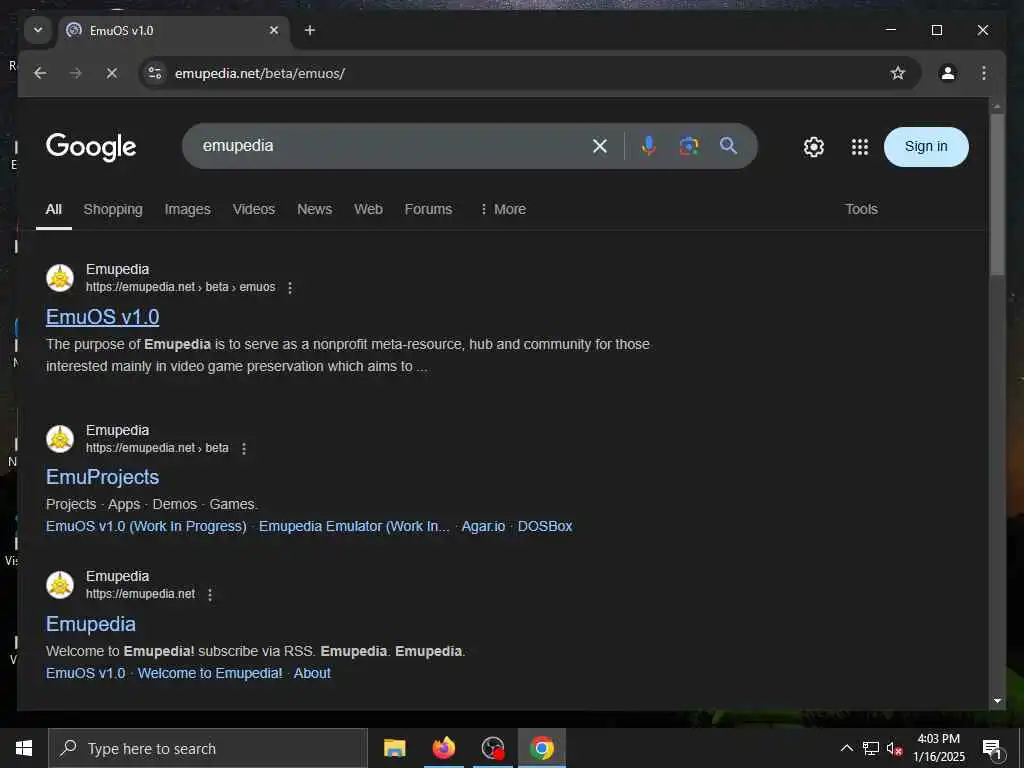Go back using the back arrow

coord(40,73)
